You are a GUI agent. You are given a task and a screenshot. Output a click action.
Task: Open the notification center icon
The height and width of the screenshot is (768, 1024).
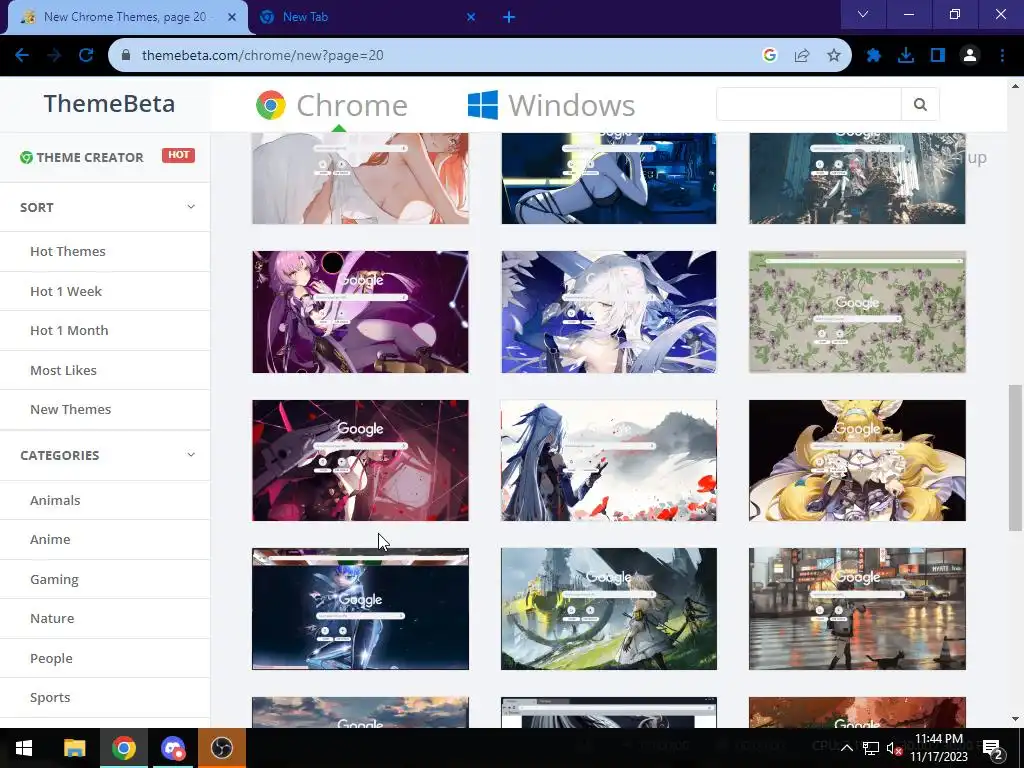[x=992, y=750]
